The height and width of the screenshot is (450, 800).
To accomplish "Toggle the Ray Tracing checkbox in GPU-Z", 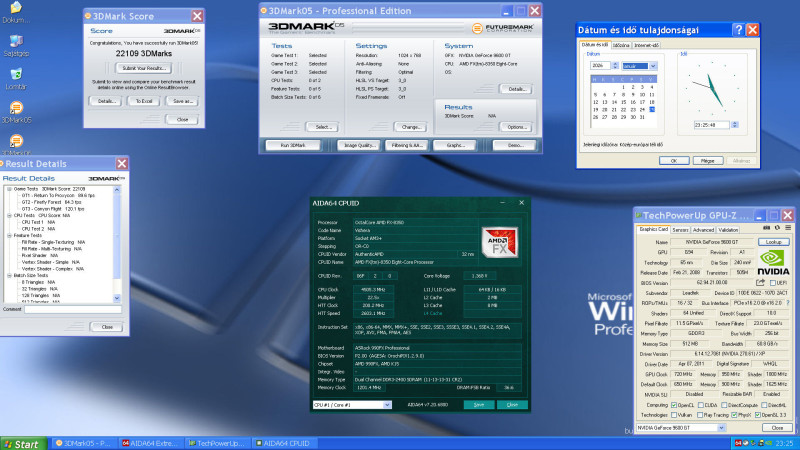I will coord(701,415).
